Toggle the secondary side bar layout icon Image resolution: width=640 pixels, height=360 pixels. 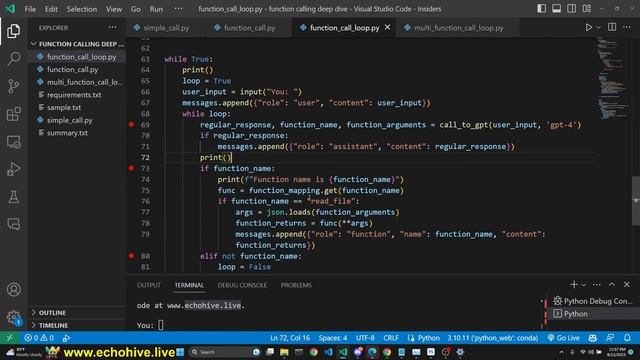pyautogui.click(x=571, y=9)
